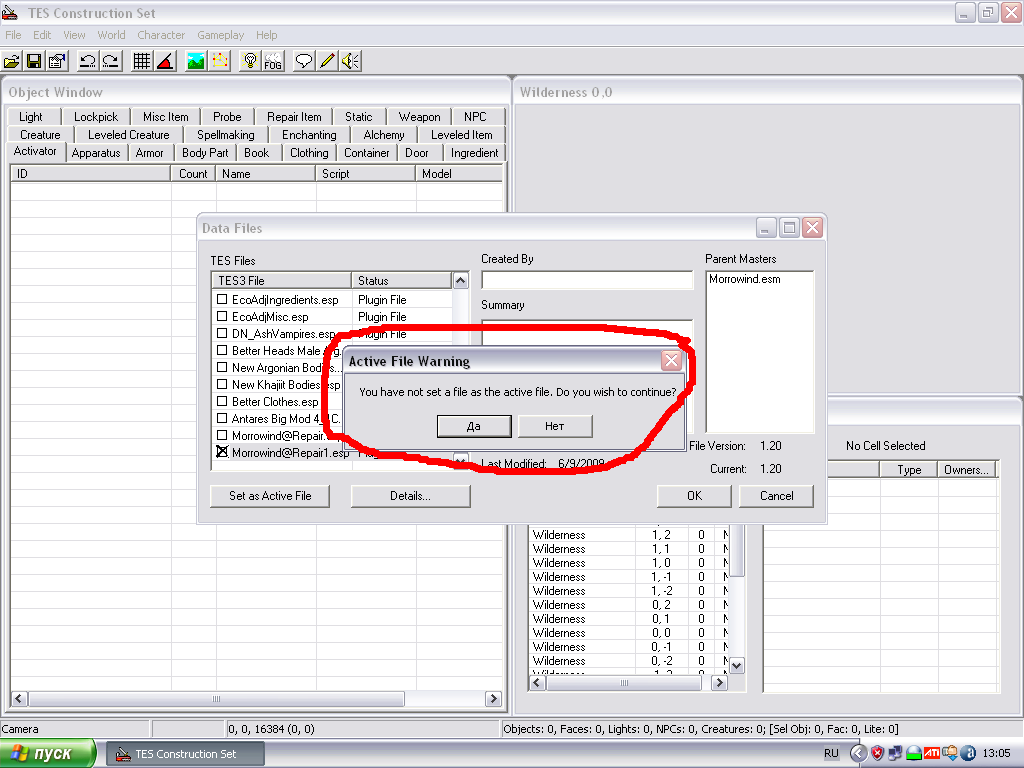1024x768 pixels.
Task: Select the Wilderness 0, 0 cell row
Action: point(627,633)
